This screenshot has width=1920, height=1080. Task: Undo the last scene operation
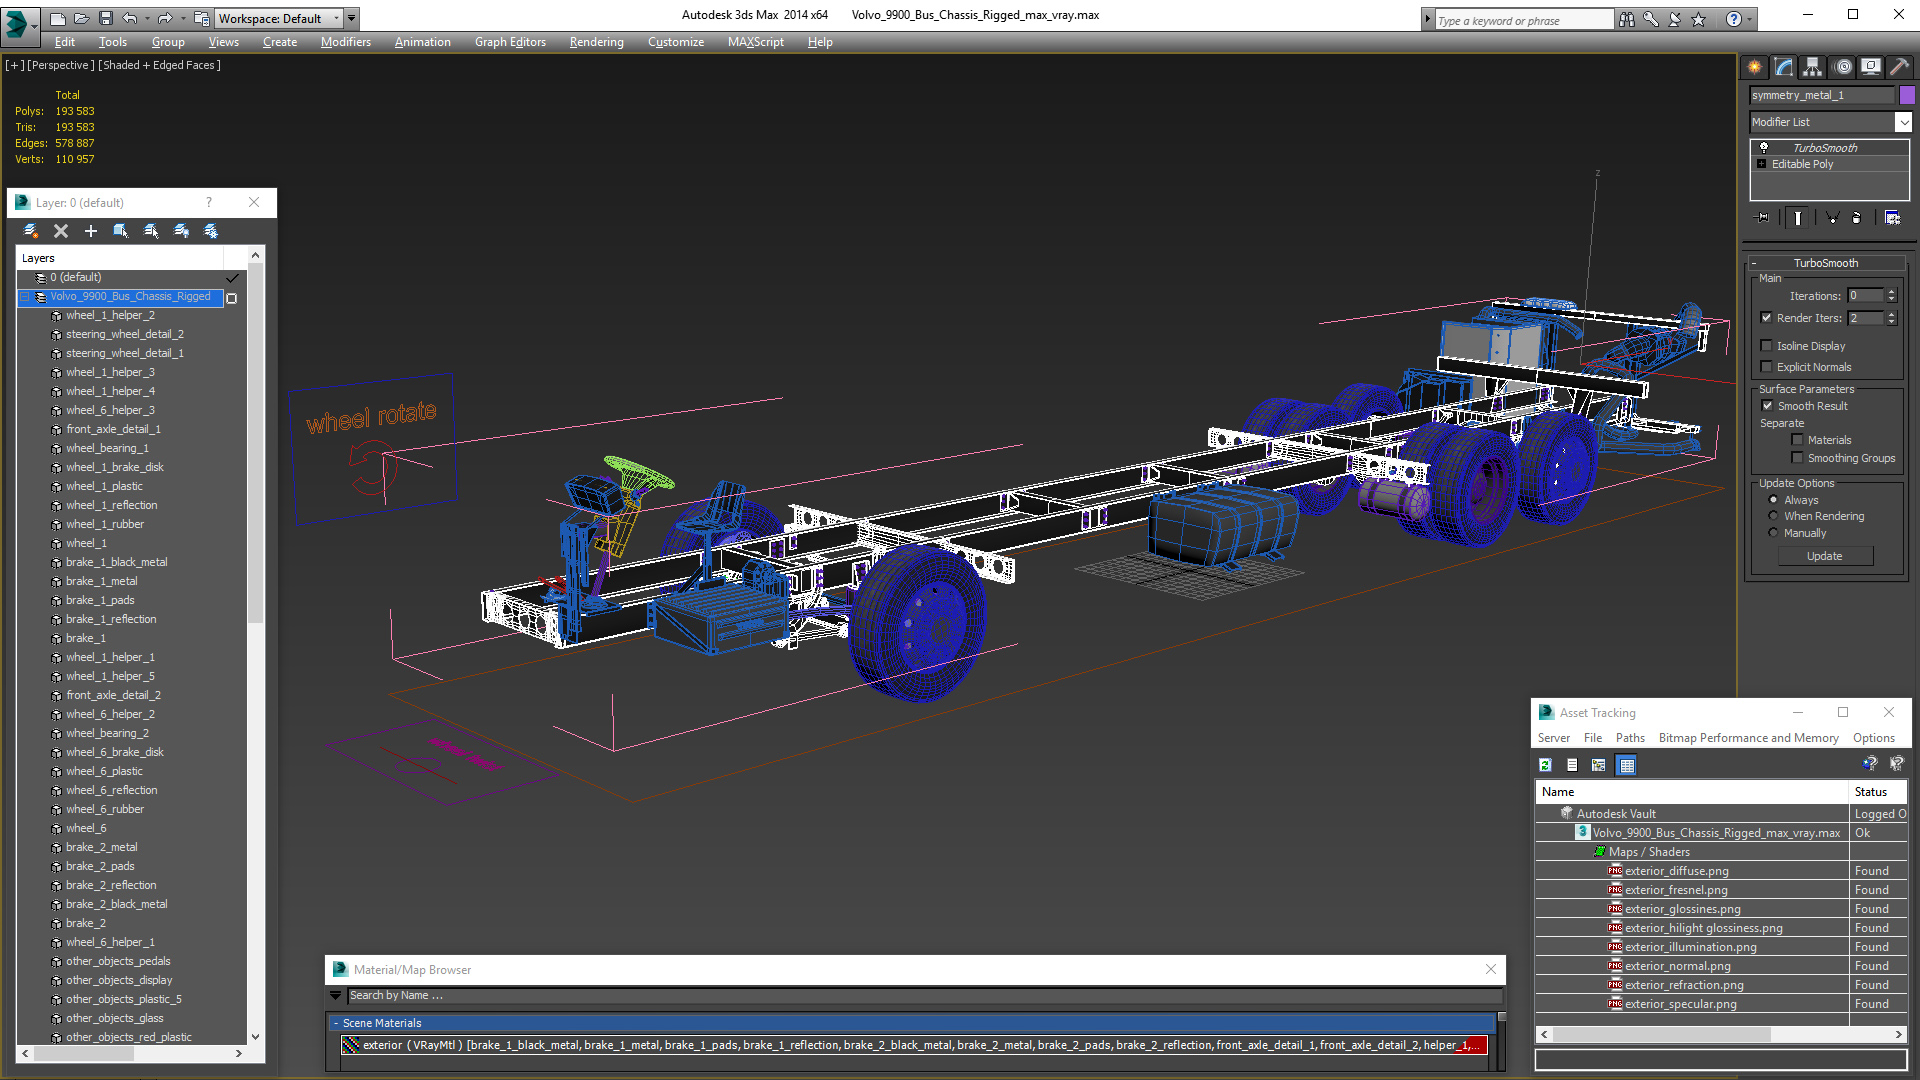[x=129, y=18]
